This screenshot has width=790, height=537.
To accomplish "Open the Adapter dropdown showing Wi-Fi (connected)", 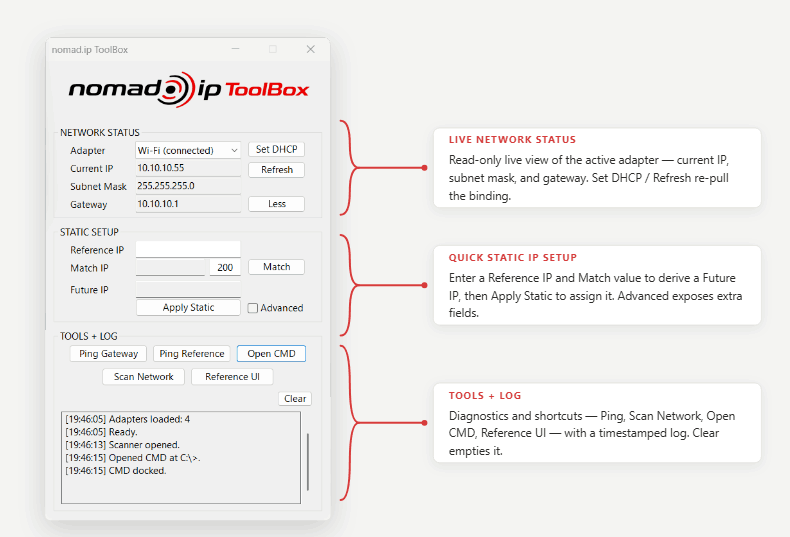I will [188, 150].
